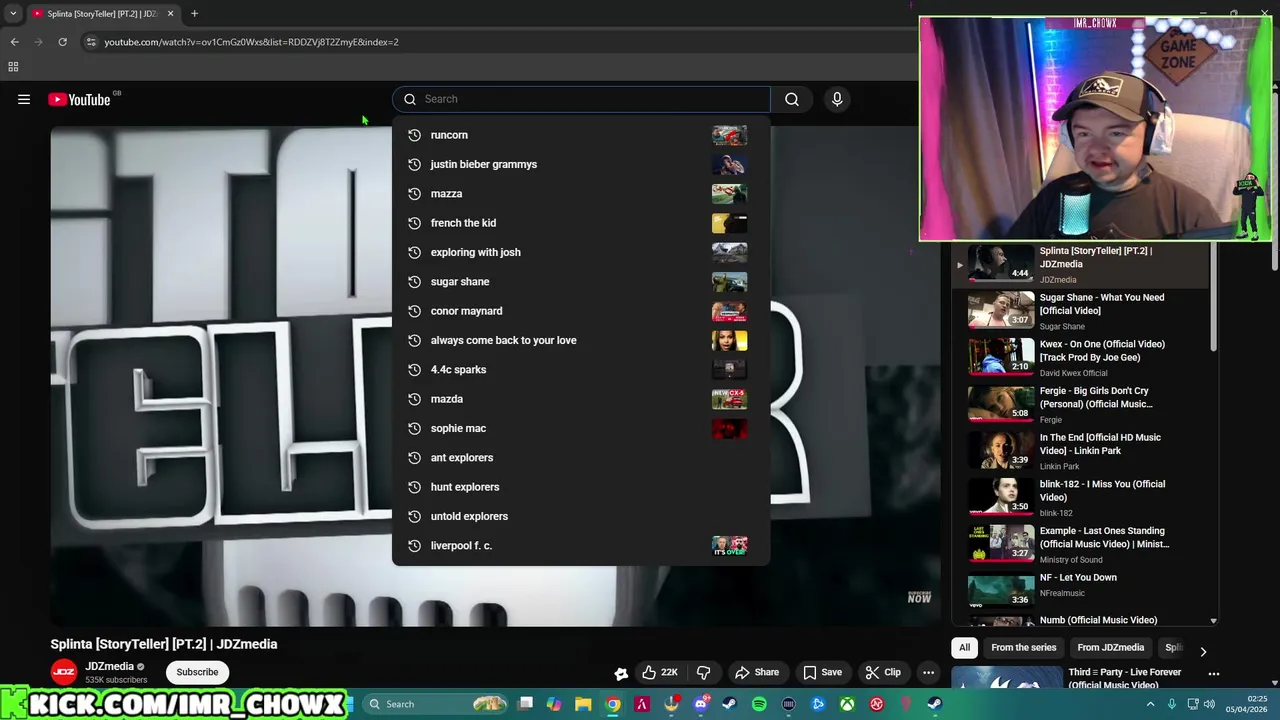Reload the page in Chrome
Screen dimensions: 1280x720
62,42
